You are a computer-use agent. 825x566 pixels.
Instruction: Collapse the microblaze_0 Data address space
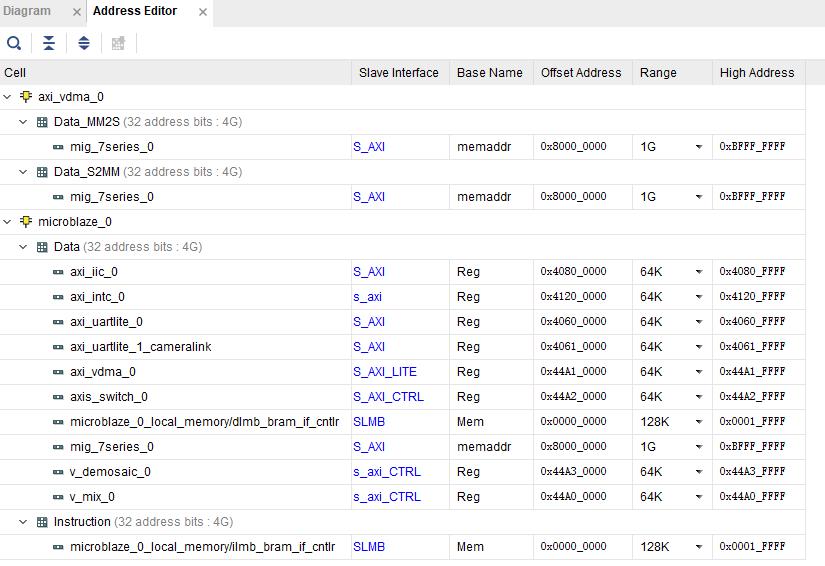tap(23, 247)
